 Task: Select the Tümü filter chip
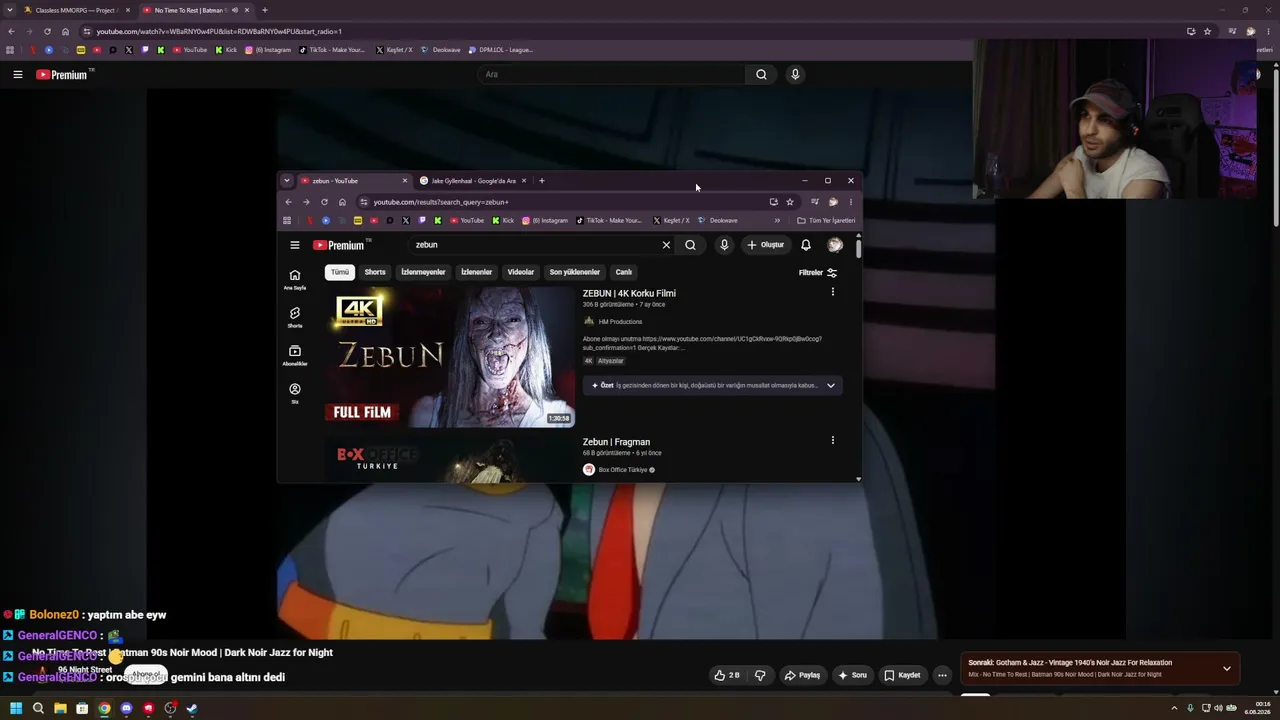point(340,272)
